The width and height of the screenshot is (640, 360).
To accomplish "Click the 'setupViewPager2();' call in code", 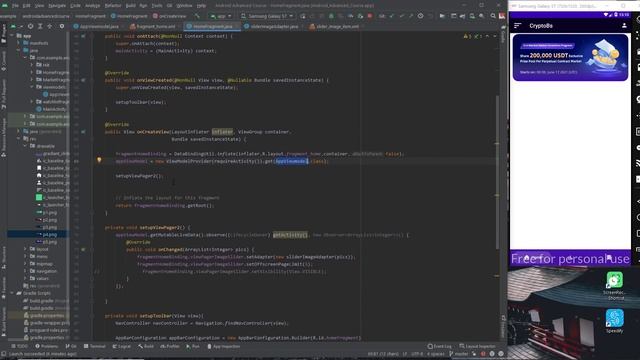I will [x=139, y=176].
